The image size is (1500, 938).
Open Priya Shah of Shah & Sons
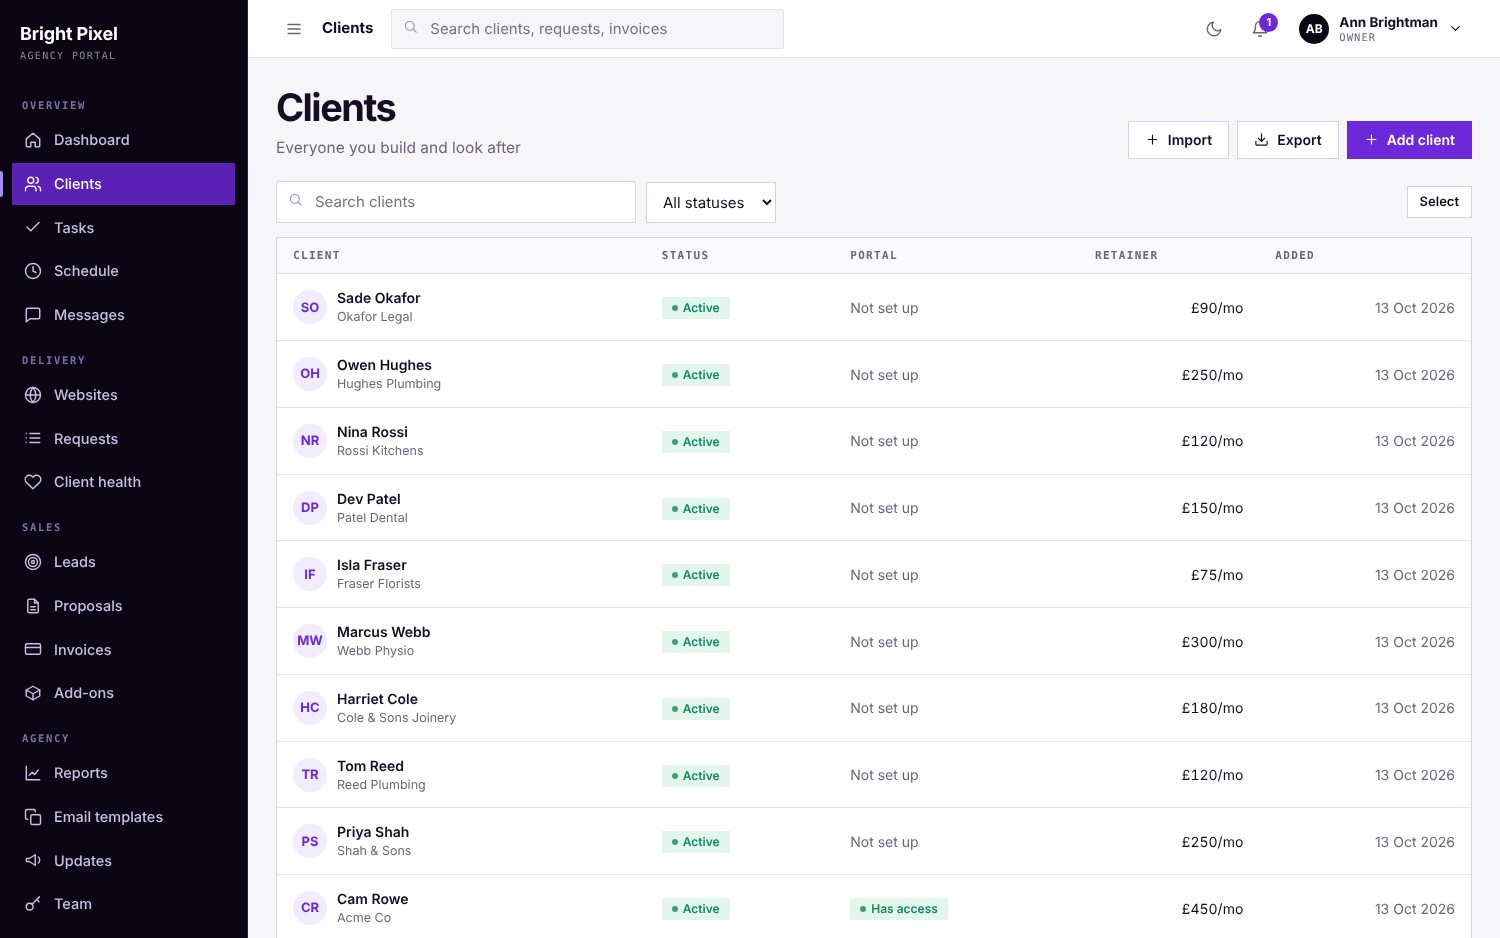coord(873,841)
